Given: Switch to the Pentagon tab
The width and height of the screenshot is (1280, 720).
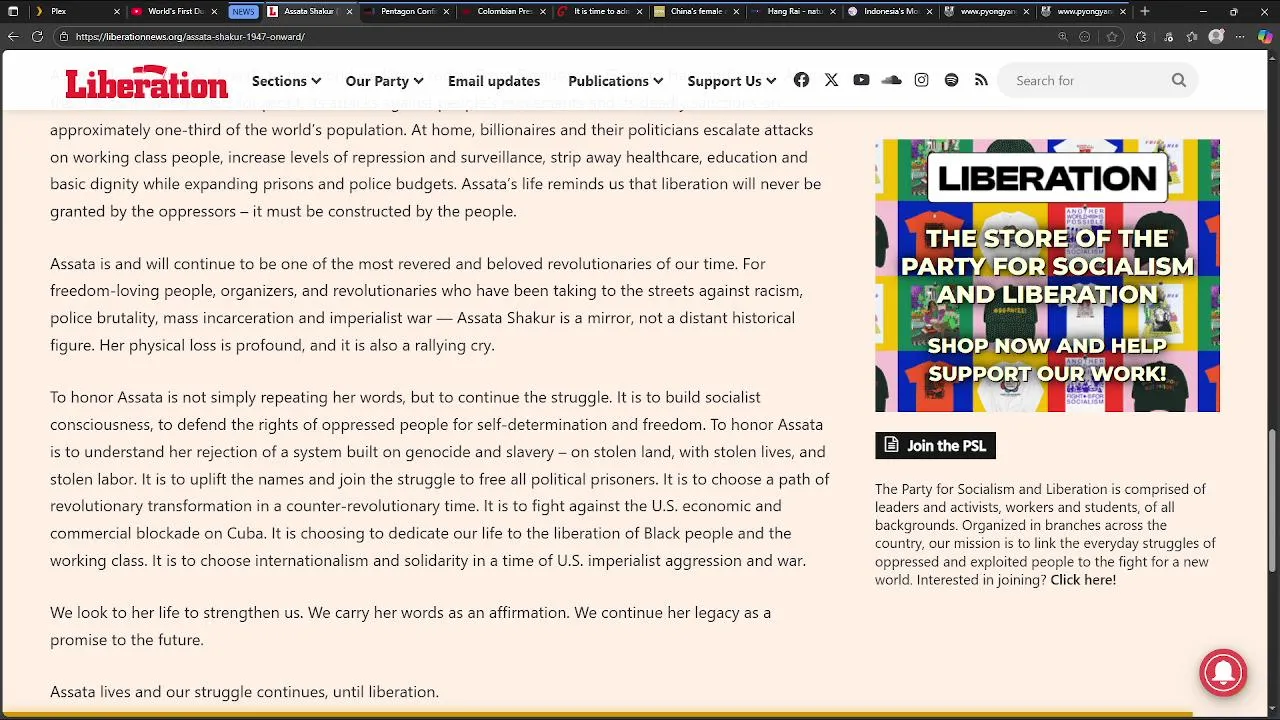Looking at the screenshot, I should click(408, 11).
